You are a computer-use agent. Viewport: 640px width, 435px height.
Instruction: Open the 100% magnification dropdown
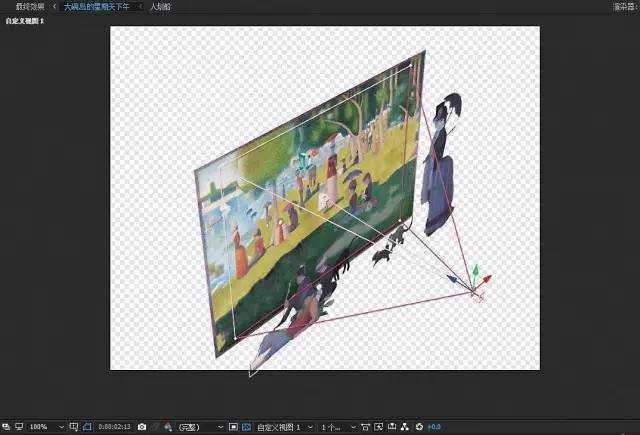[46, 427]
